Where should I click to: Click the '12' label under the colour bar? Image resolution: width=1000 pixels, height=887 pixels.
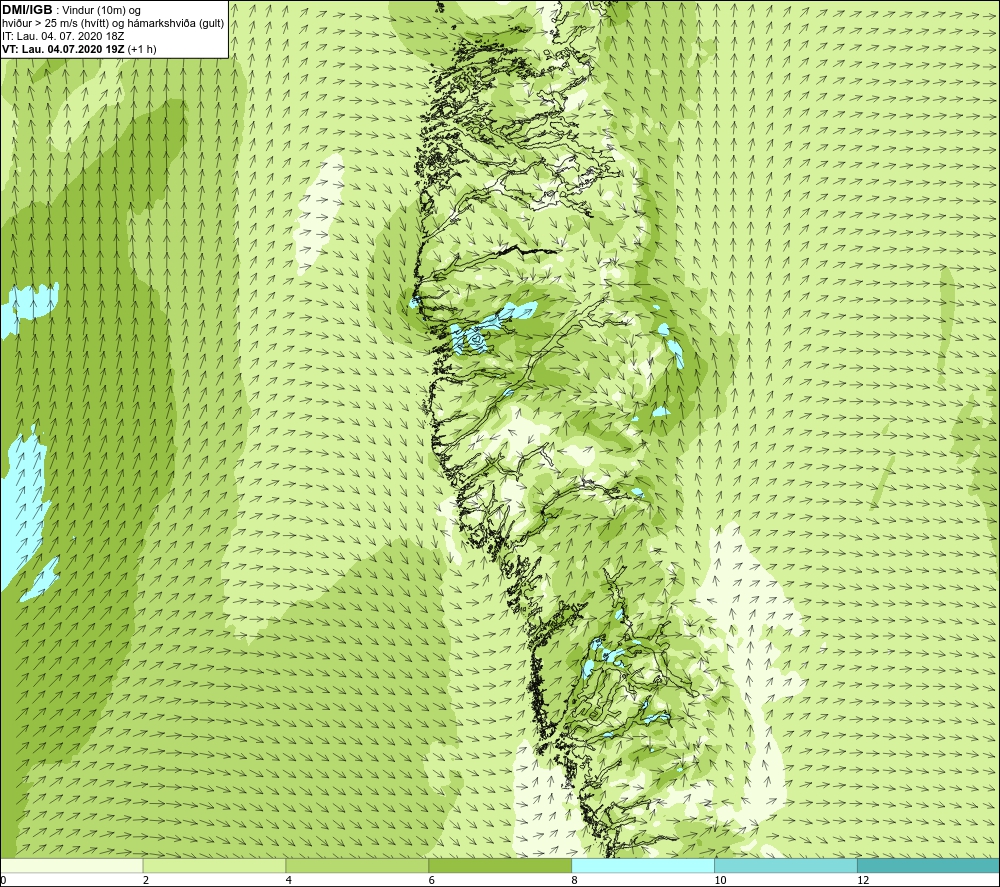tap(863, 881)
